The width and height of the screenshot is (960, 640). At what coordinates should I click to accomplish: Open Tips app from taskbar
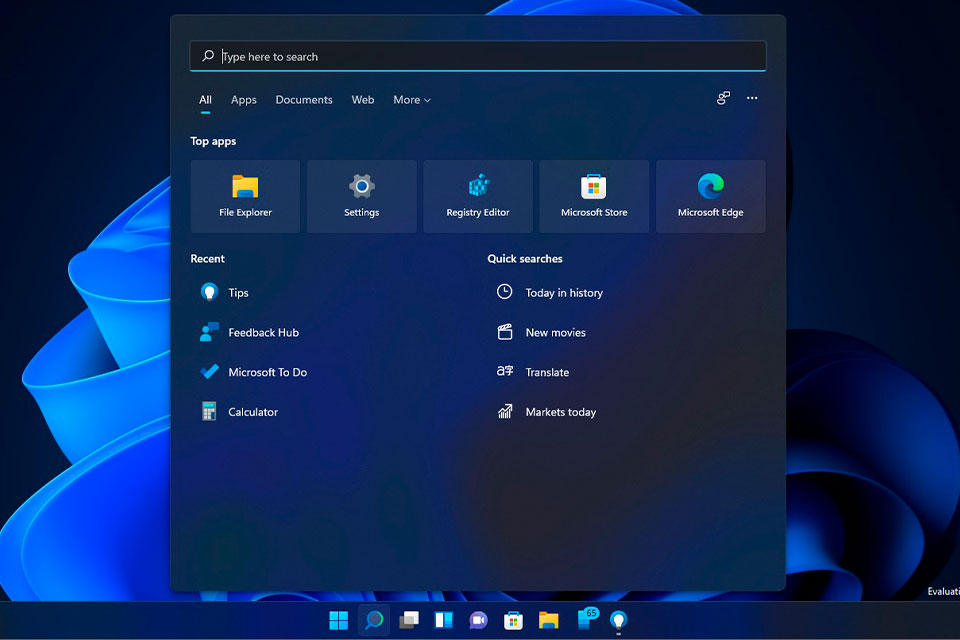(618, 620)
